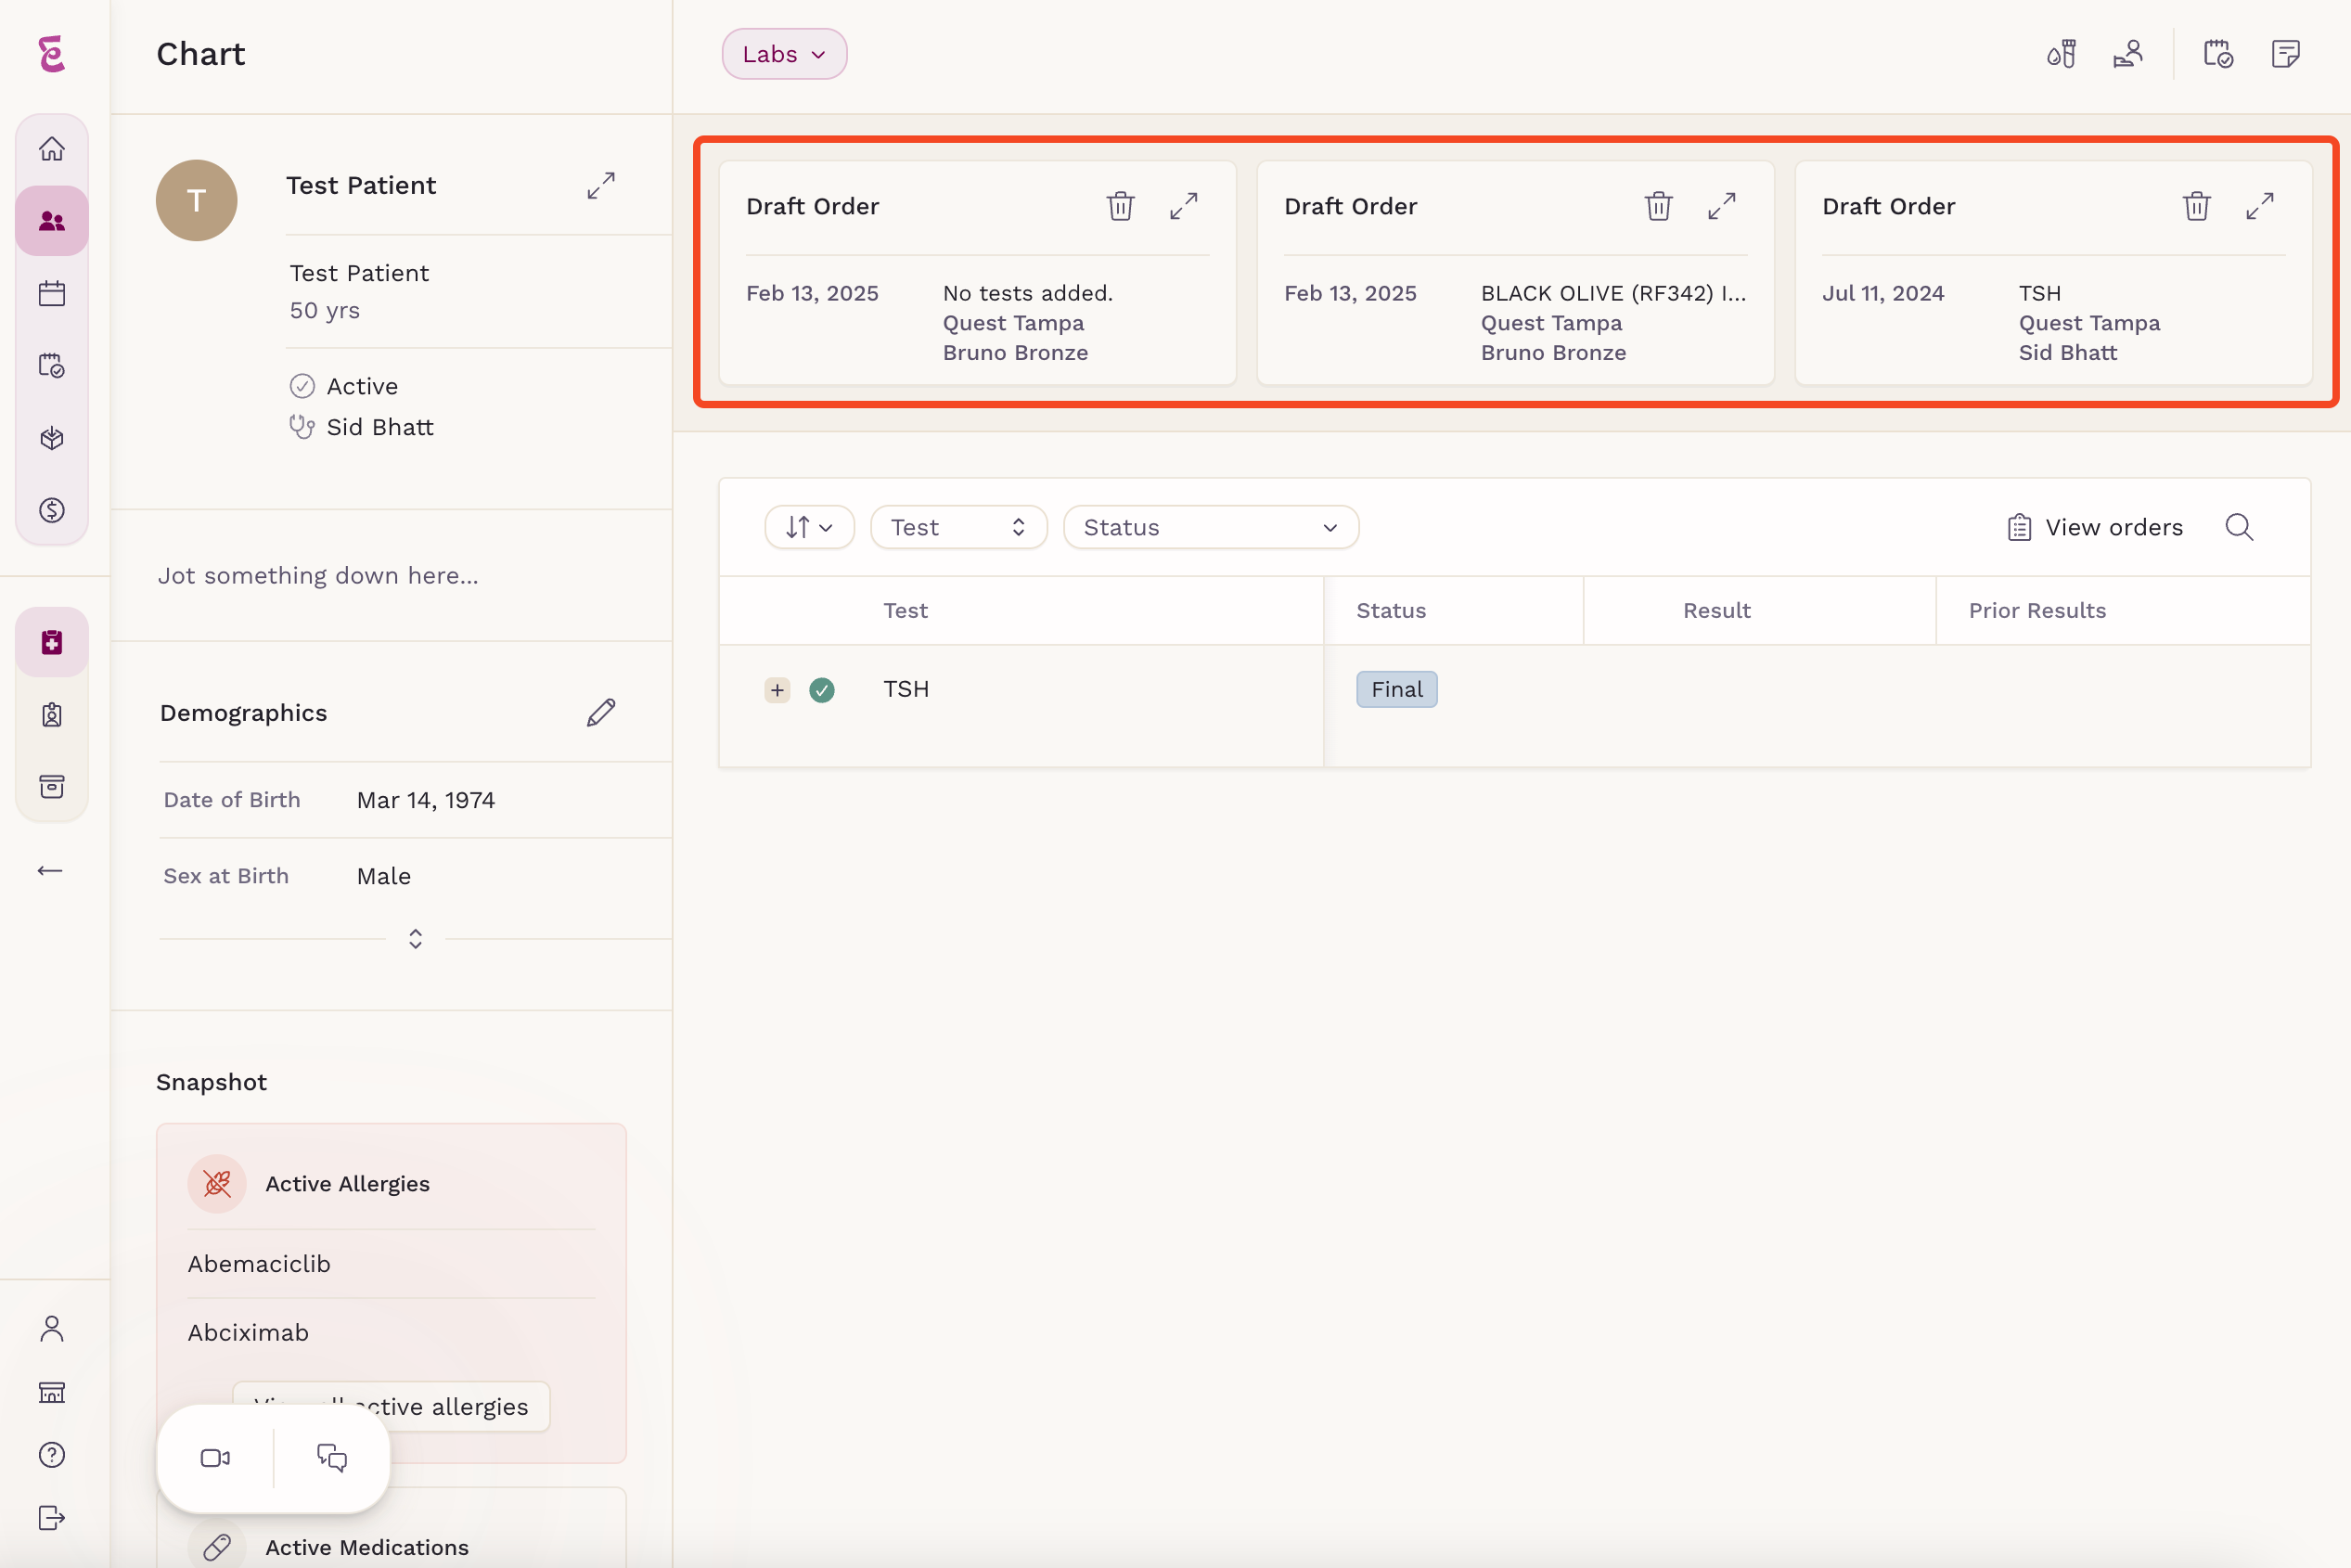Open the Labs dropdown
This screenshot has height=1568, width=2351.
[x=784, y=54]
